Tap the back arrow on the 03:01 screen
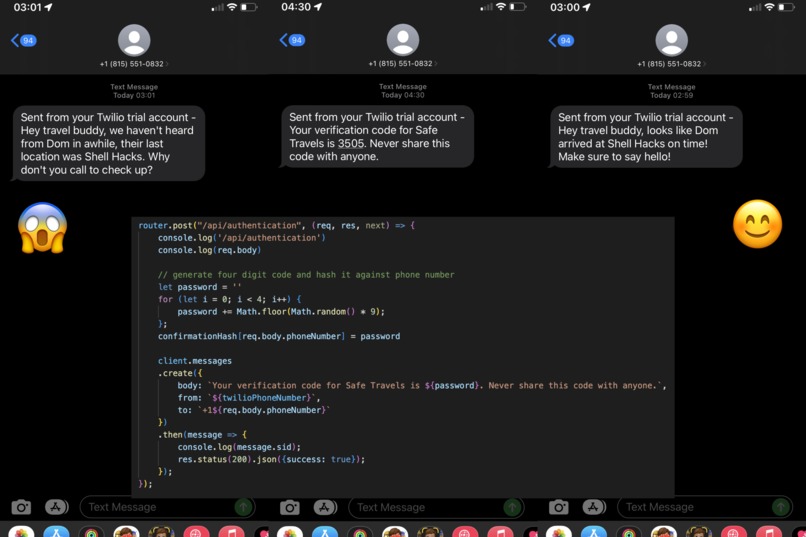Image resolution: width=806 pixels, height=537 pixels. pos(15,40)
